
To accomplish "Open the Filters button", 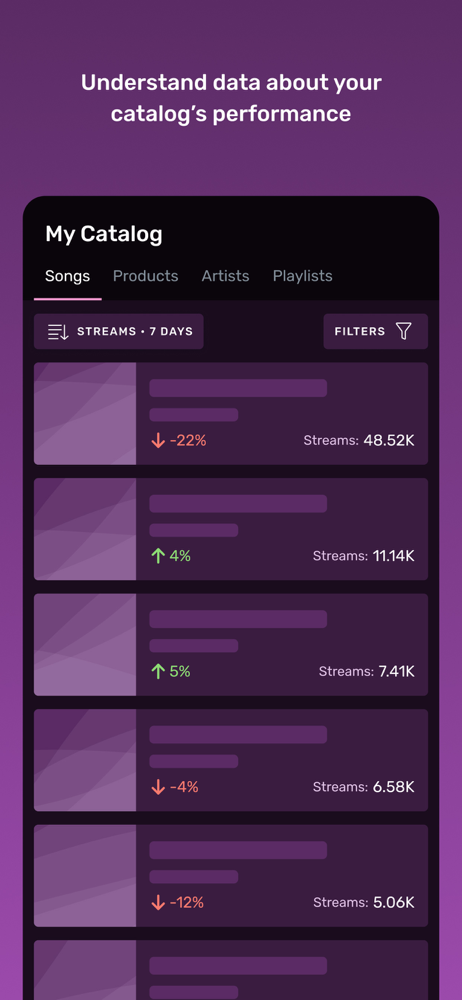I will (x=375, y=332).
